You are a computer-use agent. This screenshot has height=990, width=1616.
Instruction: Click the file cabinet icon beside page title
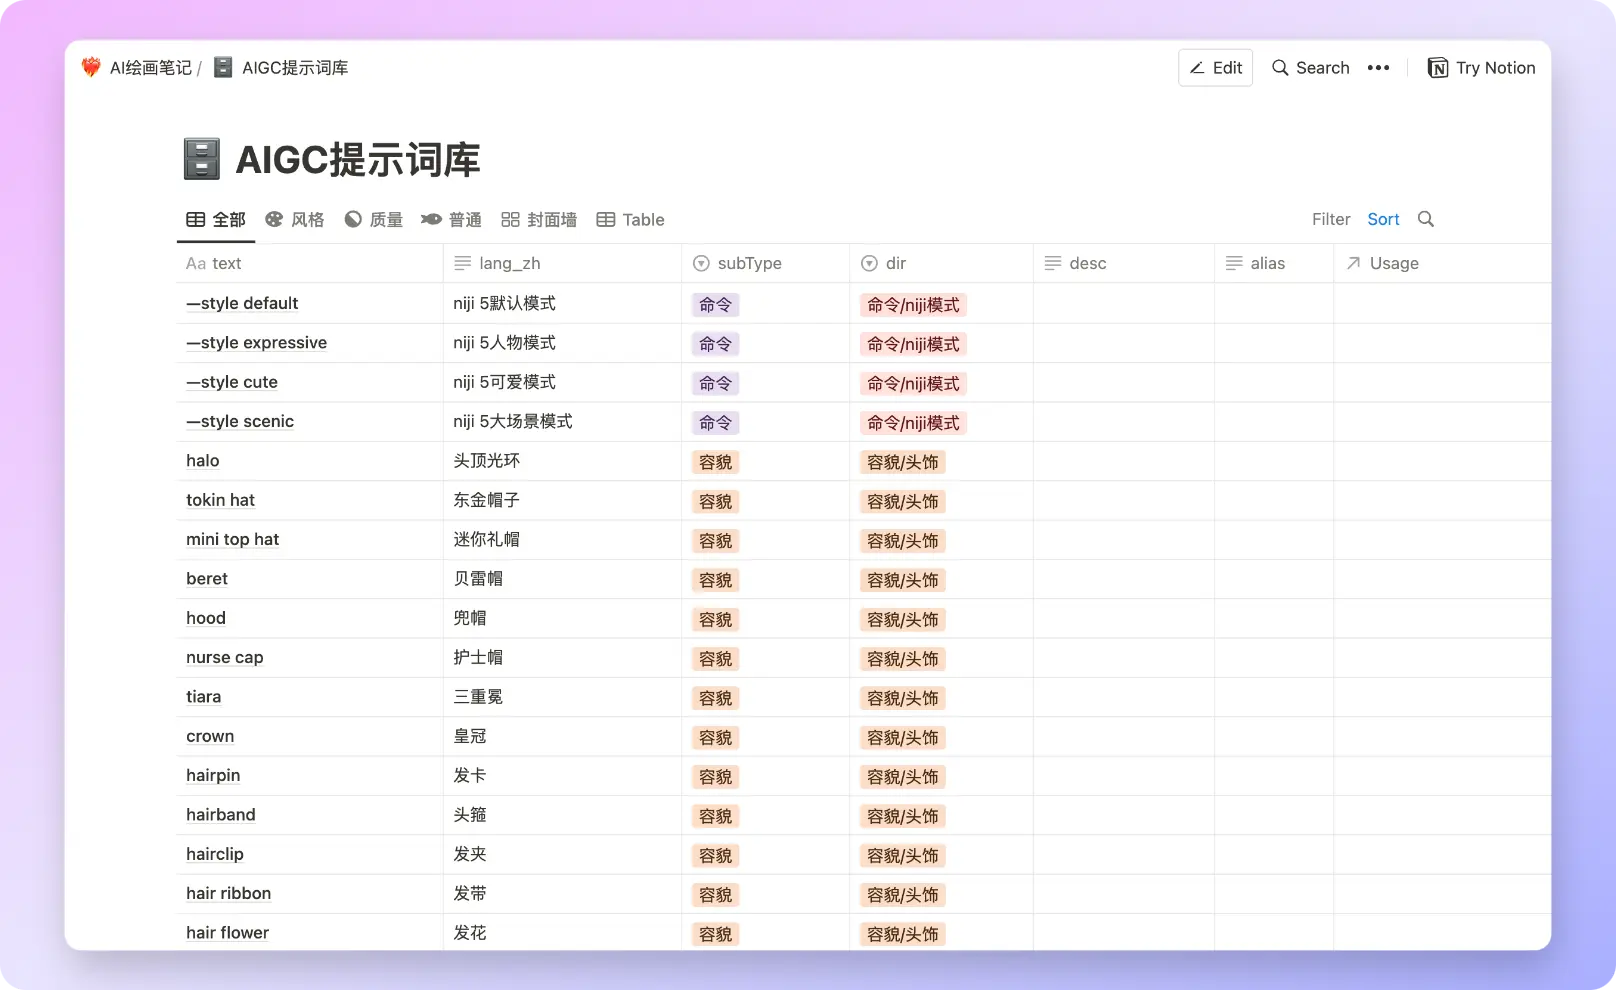pos(202,160)
